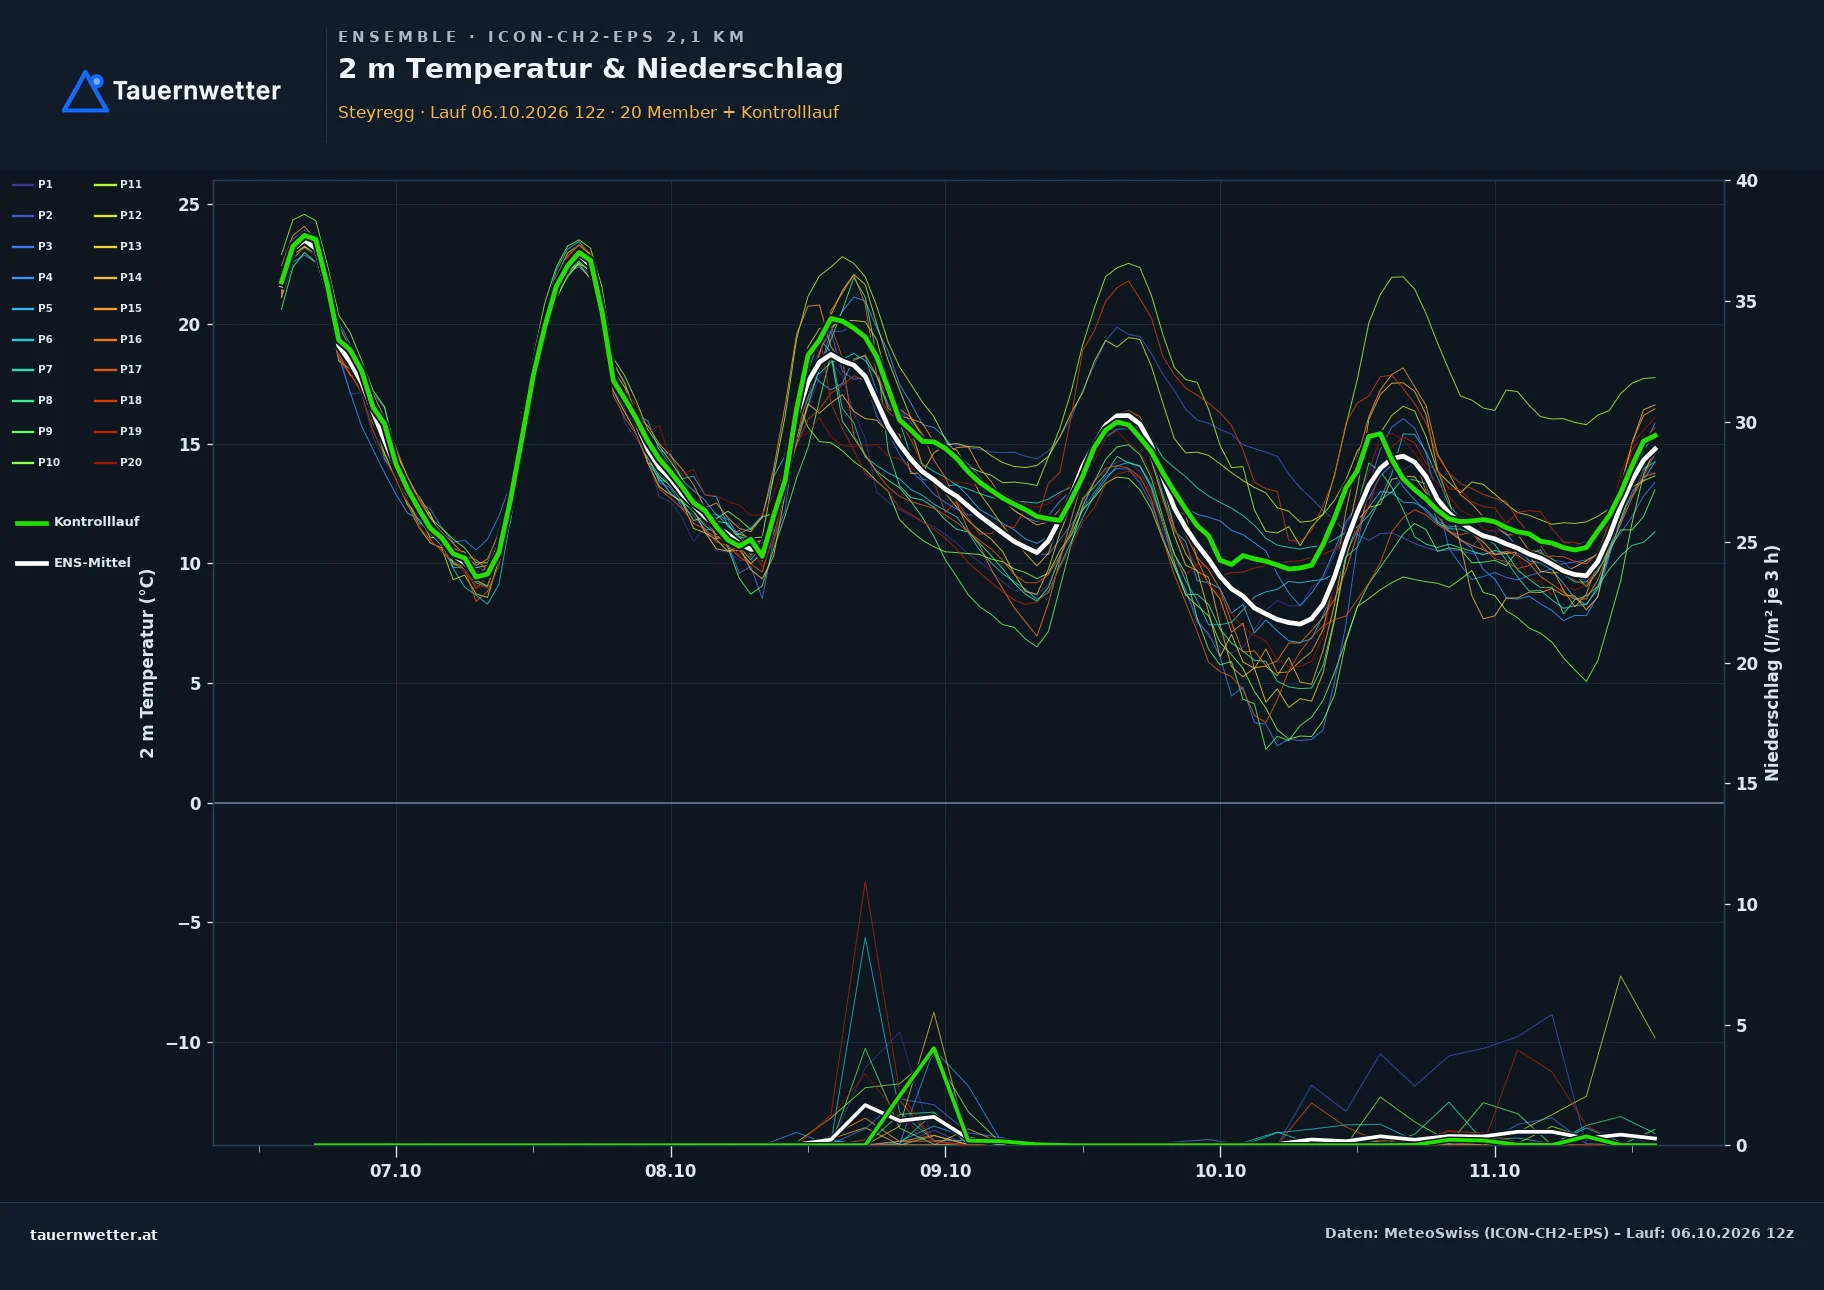This screenshot has width=1824, height=1290.
Task: Select the P14 legend entry
Action: click(x=118, y=278)
